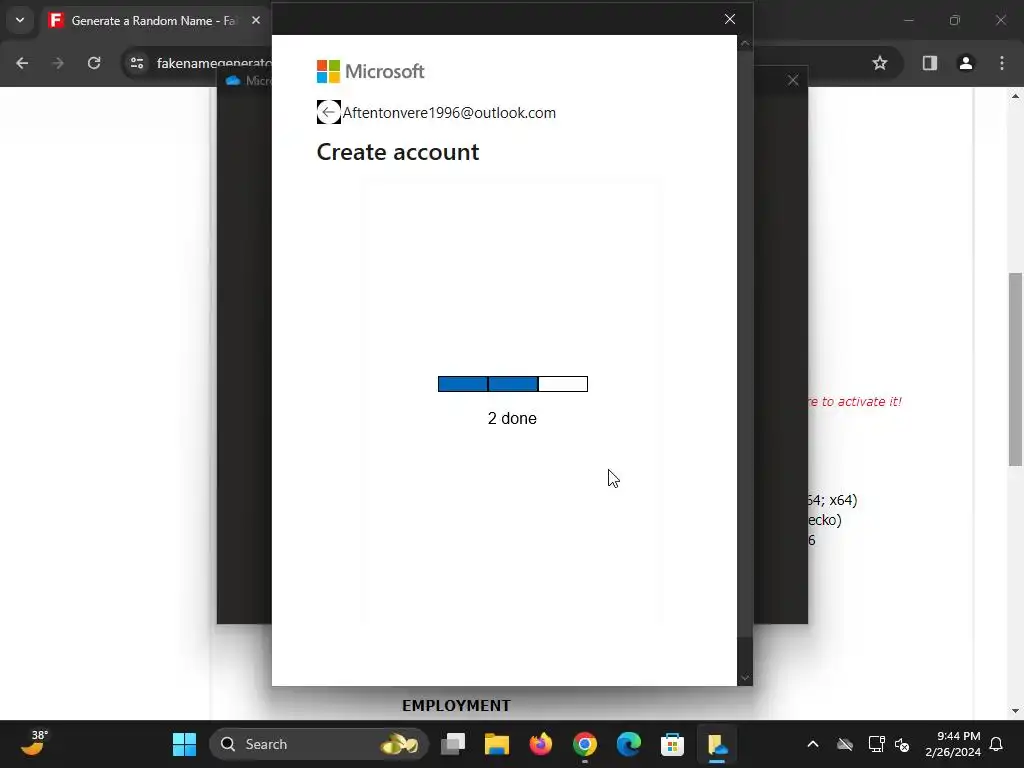The height and width of the screenshot is (768, 1024).
Task: Open the Windows Start menu
Action: (184, 744)
